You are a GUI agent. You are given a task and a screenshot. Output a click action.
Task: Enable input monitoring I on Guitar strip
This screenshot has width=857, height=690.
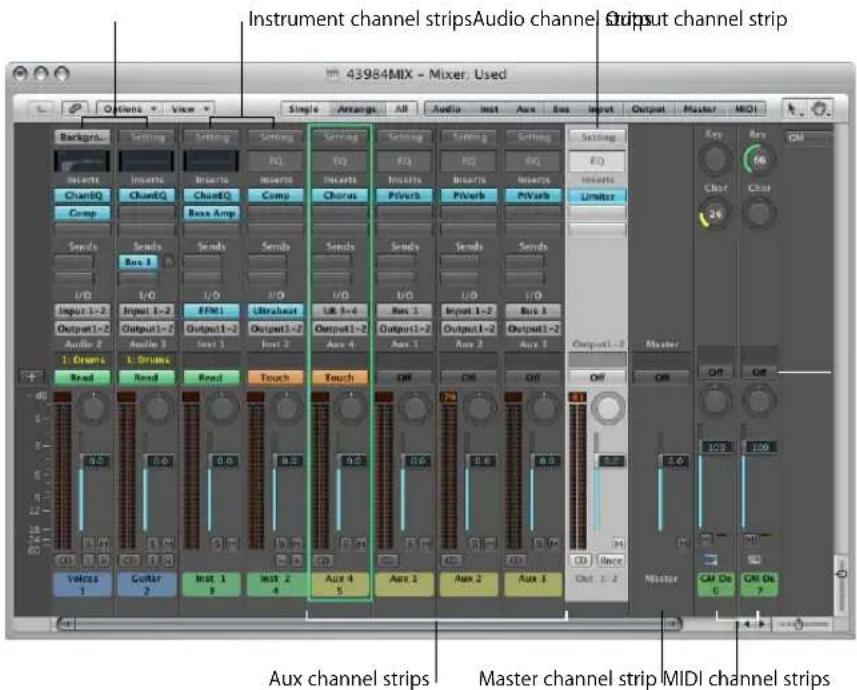tap(154, 560)
